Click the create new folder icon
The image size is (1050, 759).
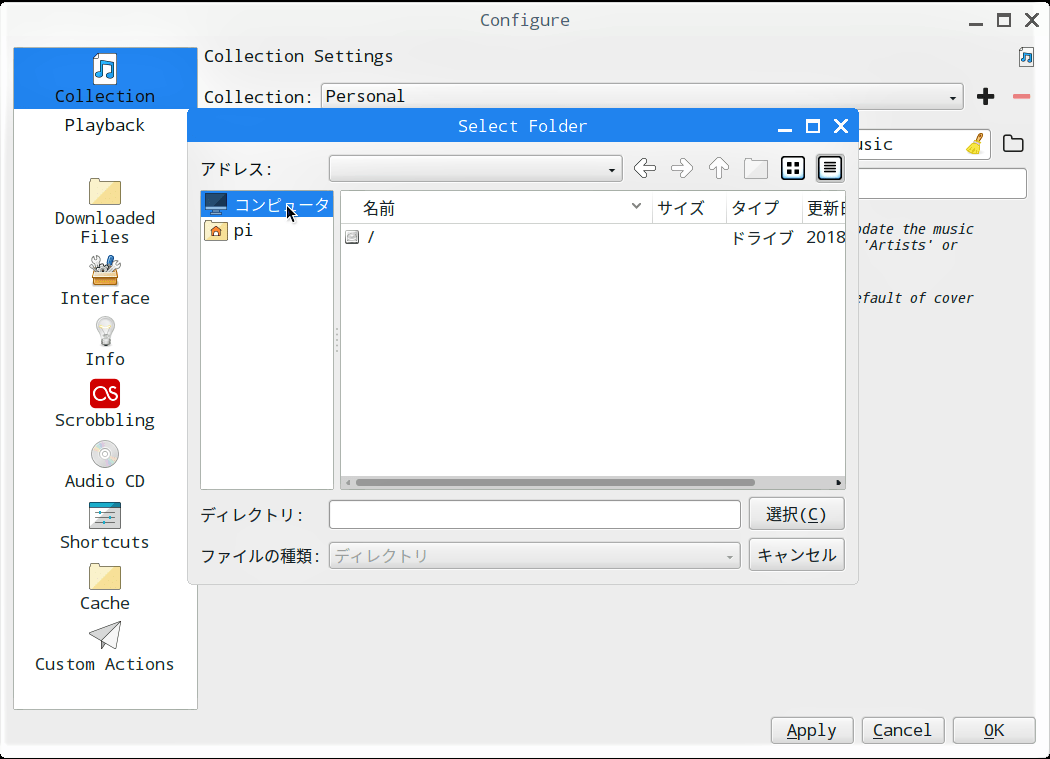pos(756,168)
